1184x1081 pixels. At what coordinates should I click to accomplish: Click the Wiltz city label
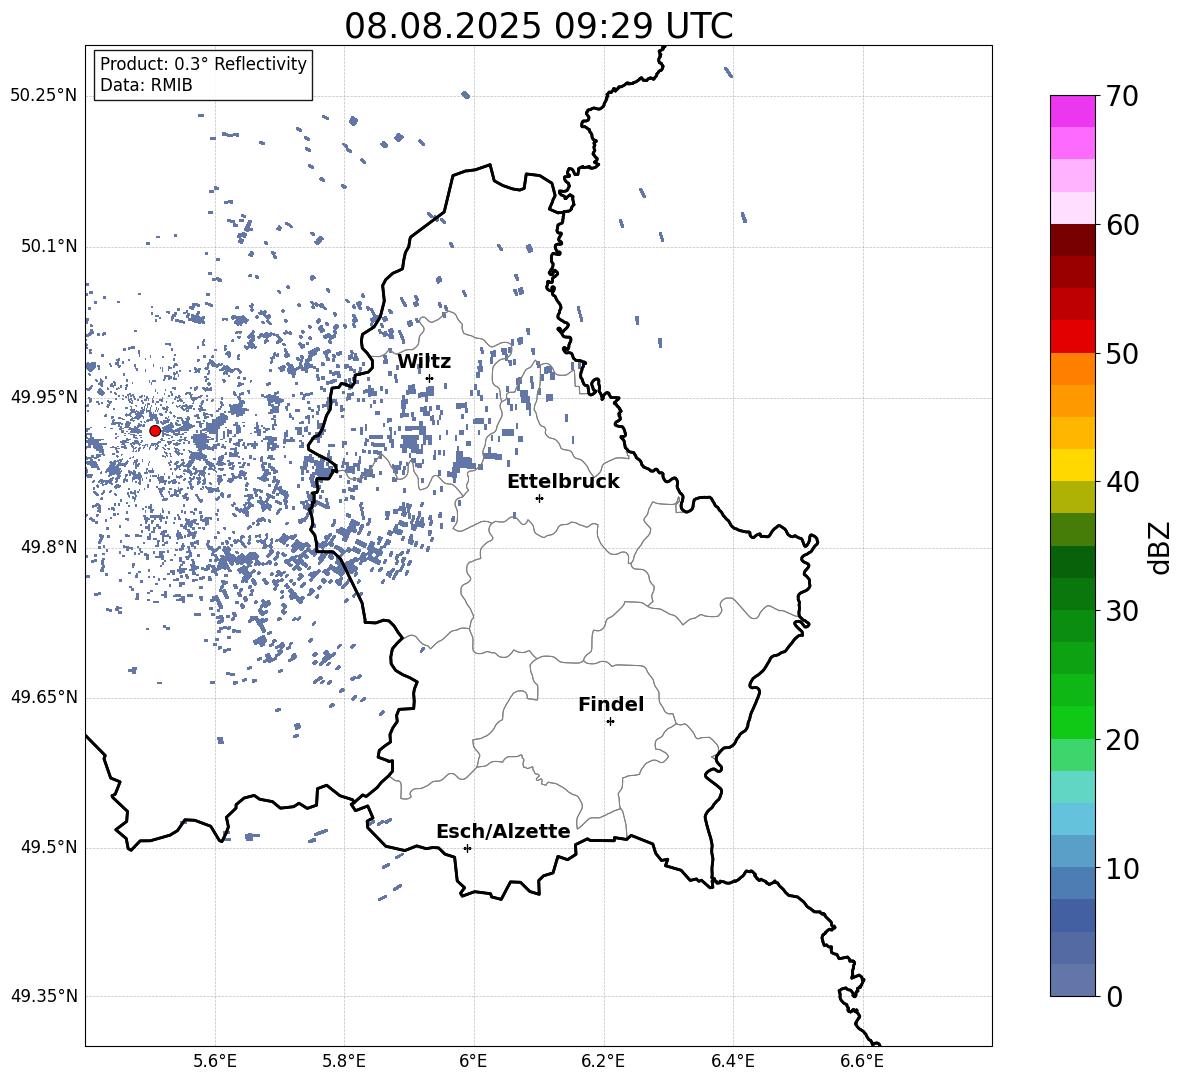424,362
